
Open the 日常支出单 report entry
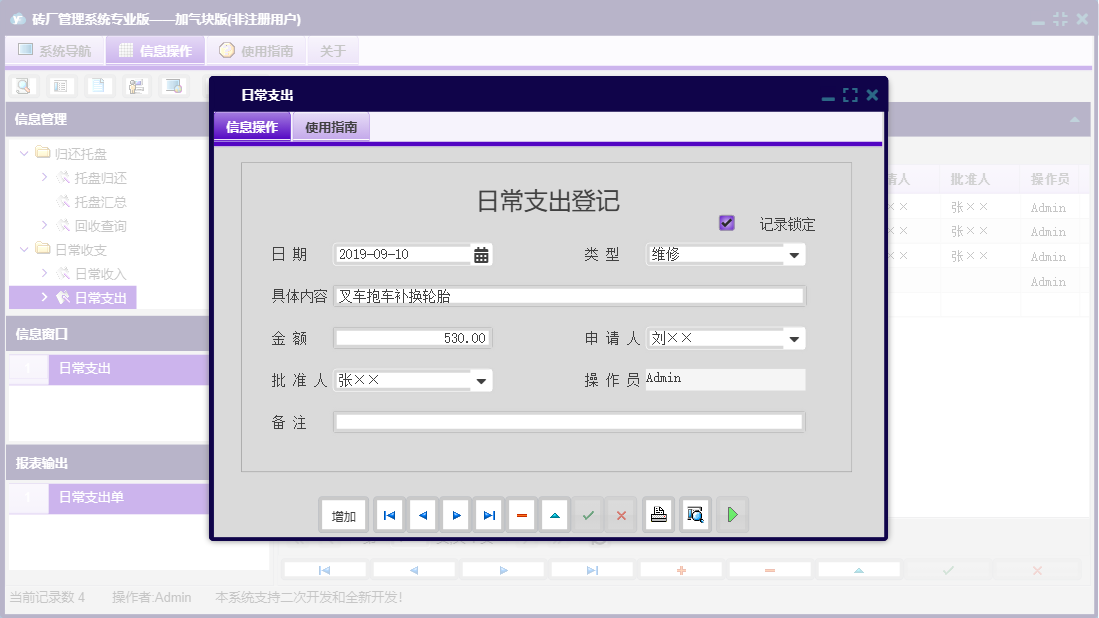point(91,498)
